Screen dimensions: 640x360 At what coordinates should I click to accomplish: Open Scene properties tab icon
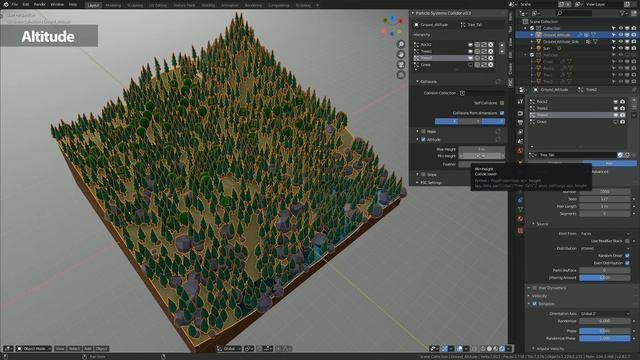[520, 141]
